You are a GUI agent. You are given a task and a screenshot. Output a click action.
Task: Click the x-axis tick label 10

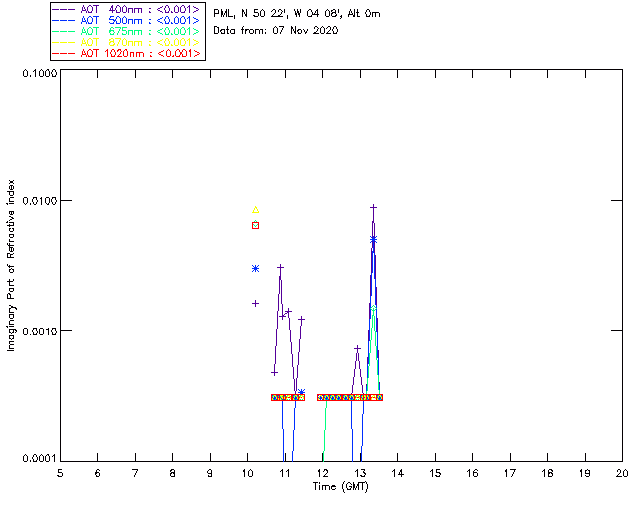coord(247,473)
